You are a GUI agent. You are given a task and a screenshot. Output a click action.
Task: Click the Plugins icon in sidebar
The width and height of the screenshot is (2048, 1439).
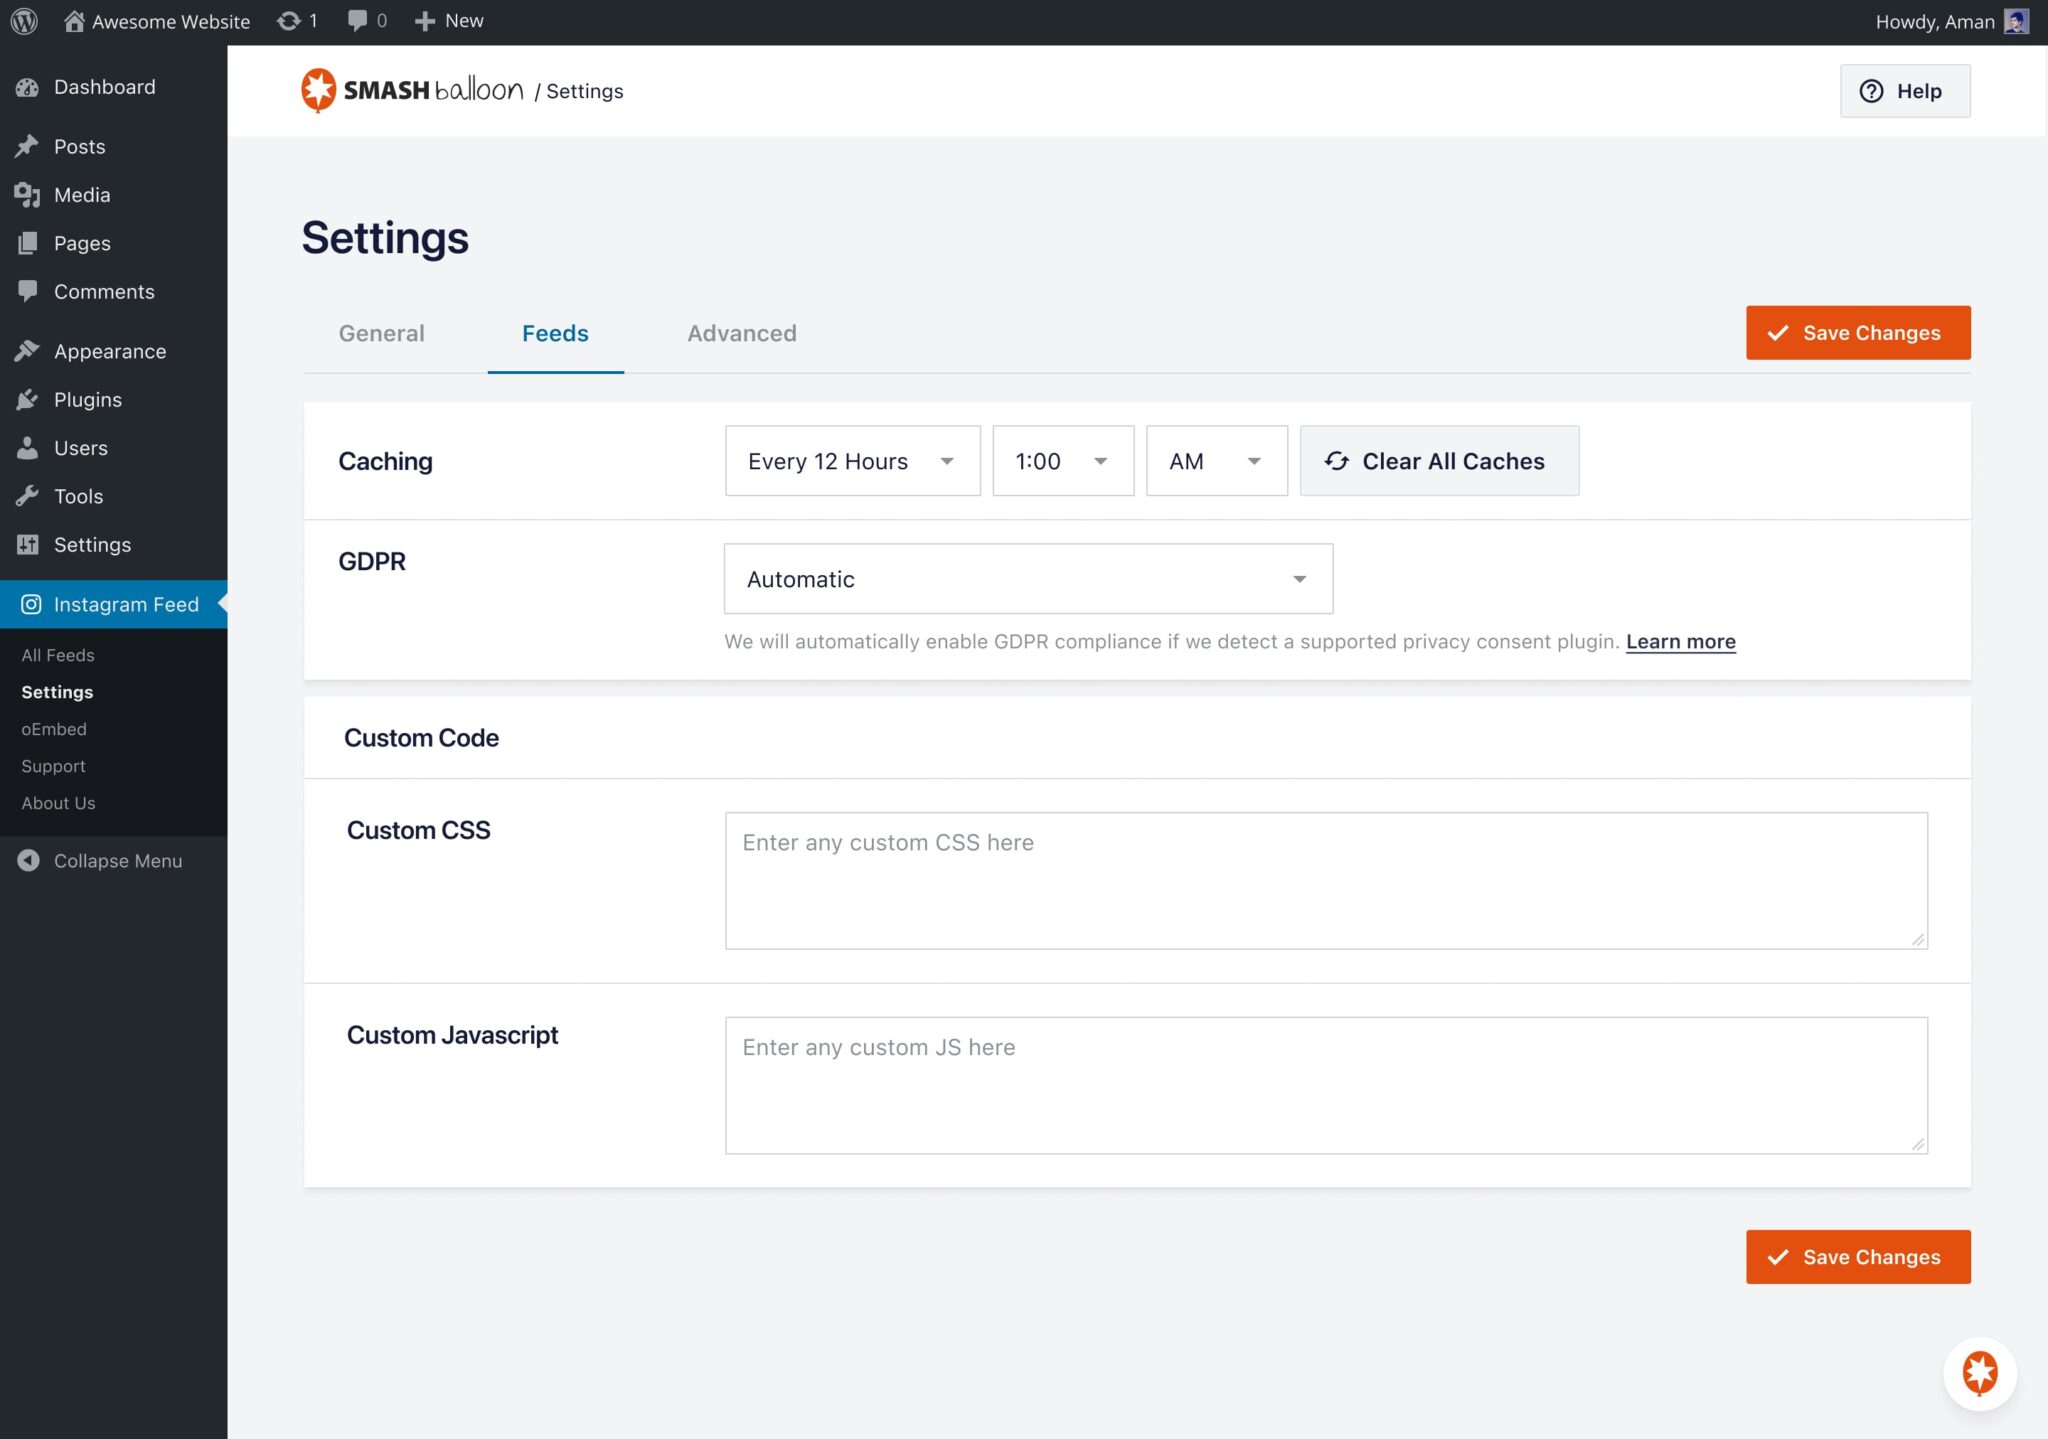27,400
